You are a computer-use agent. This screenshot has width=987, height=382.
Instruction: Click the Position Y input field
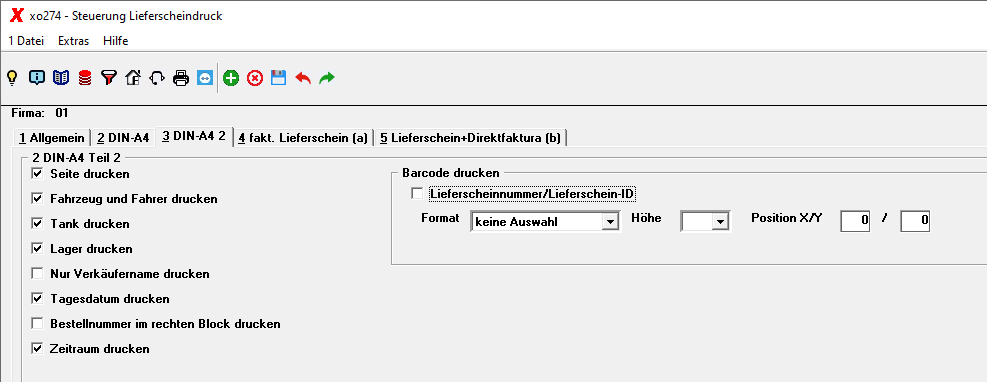(915, 221)
